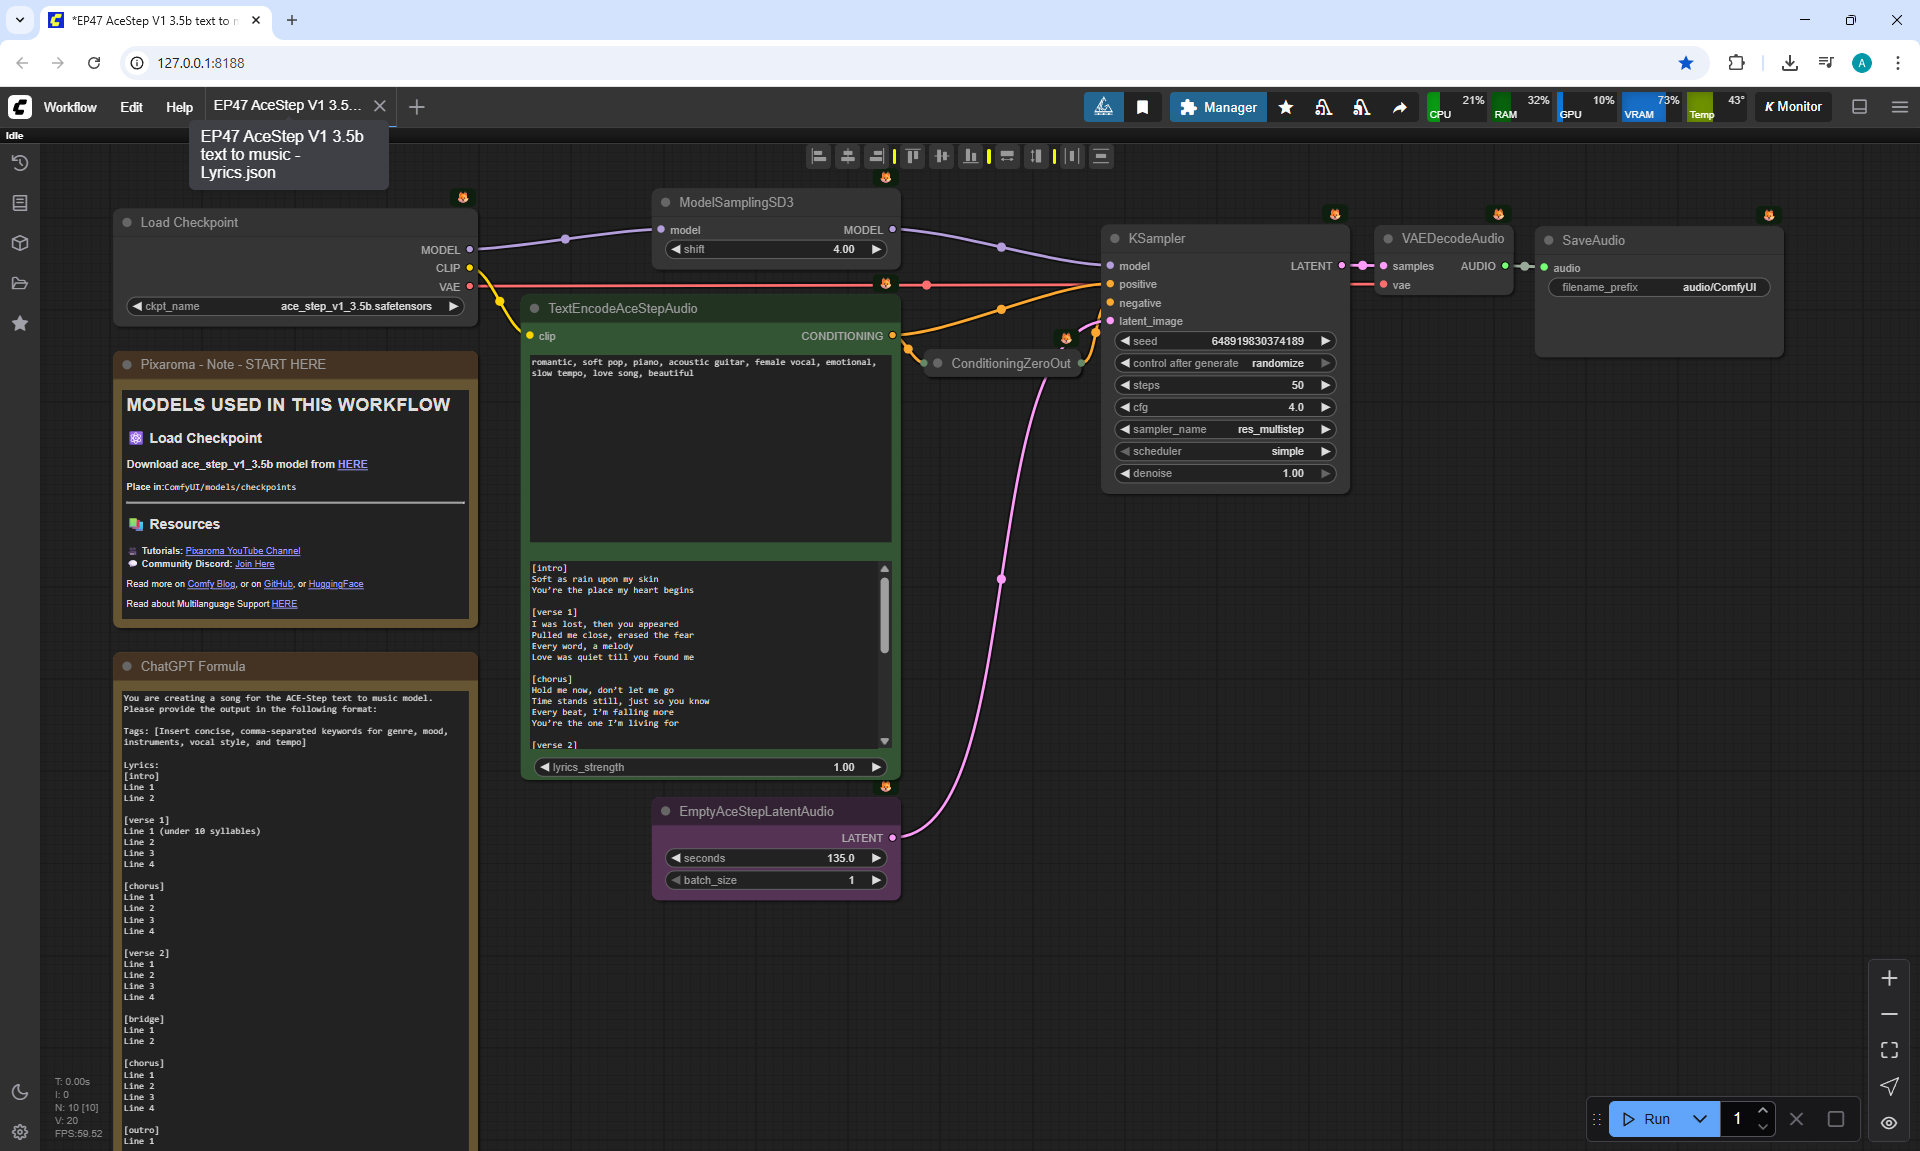Click the K Monitor button

pyautogui.click(x=1793, y=107)
